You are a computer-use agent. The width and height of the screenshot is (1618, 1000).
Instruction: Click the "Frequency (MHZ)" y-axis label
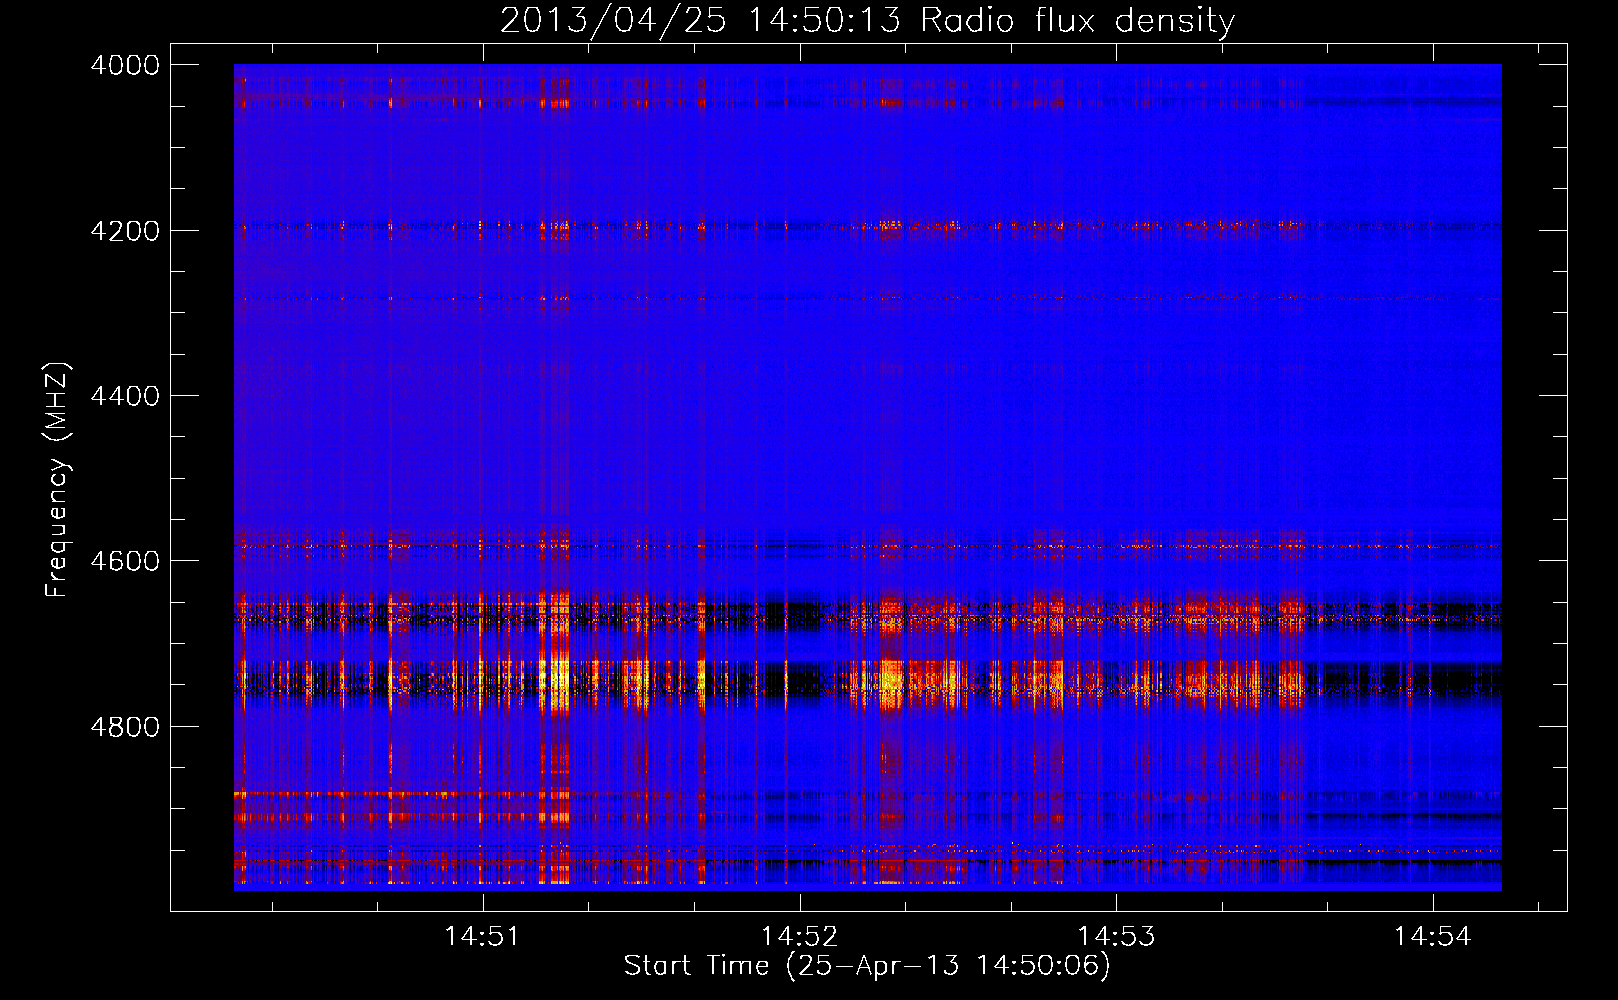58,480
